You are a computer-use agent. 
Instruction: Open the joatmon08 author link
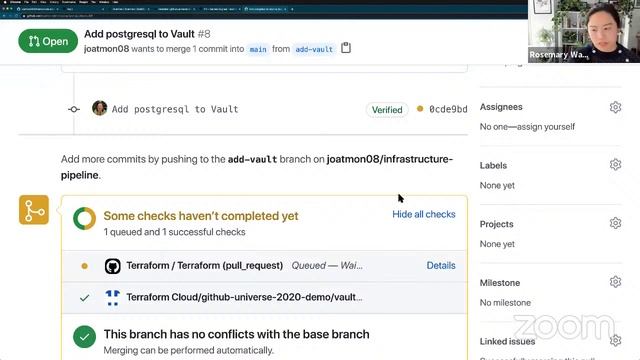click(x=107, y=49)
